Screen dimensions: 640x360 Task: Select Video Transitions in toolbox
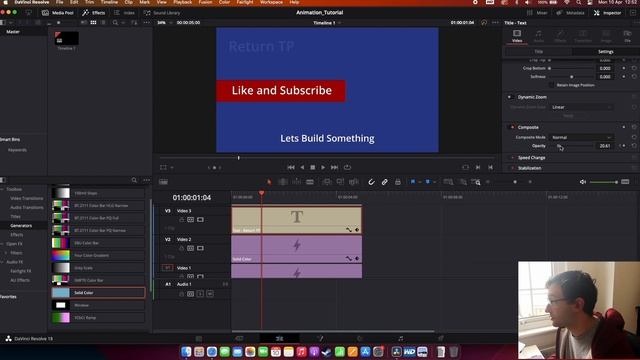[27, 198]
